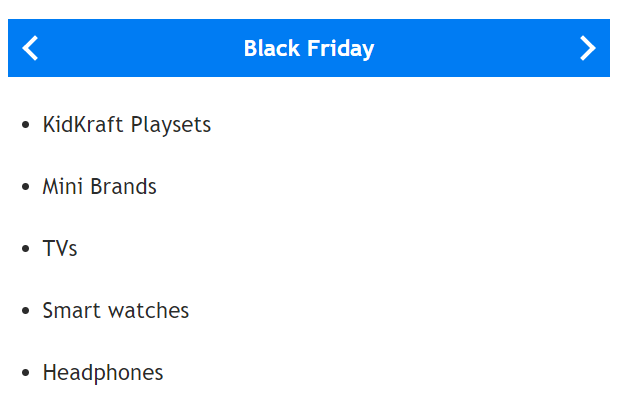Screen dimensions: 621x413
Task: Click the word Mini in the list
Action: coord(62,187)
